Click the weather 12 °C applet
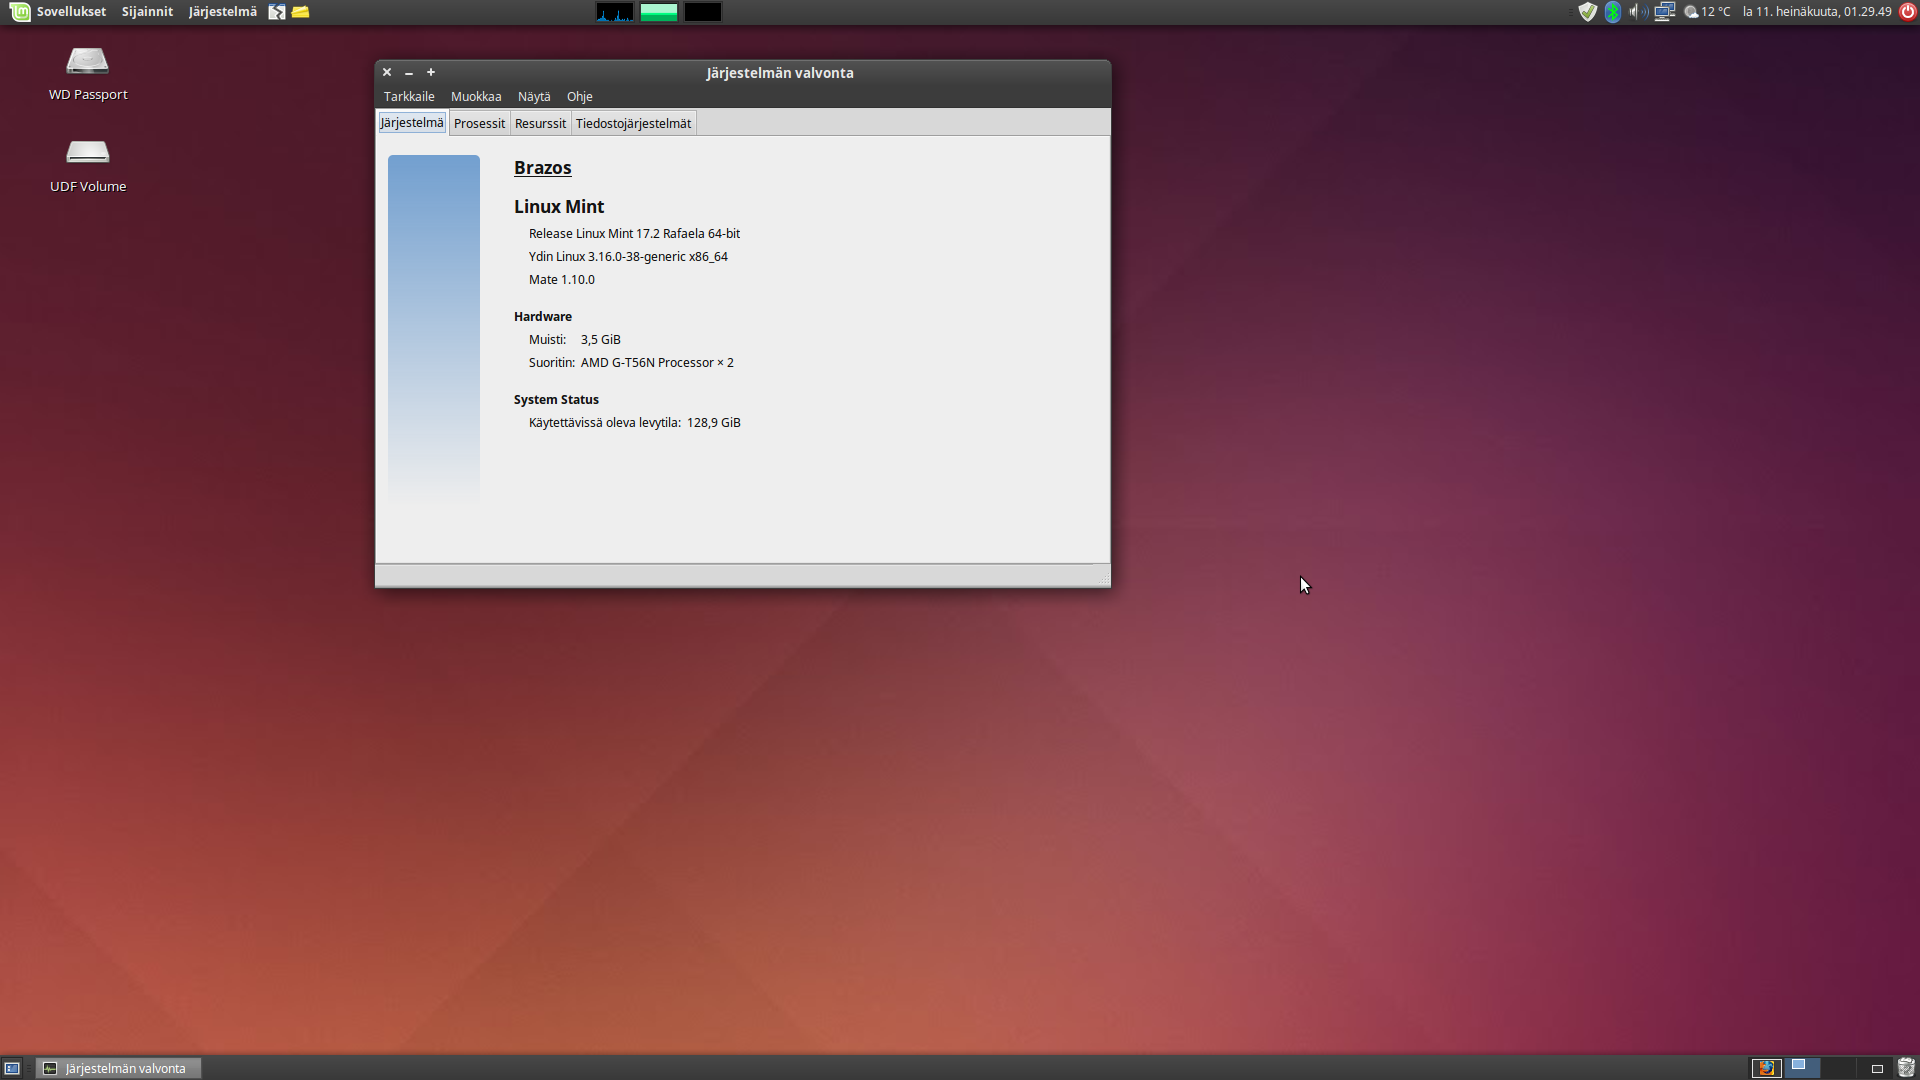 coord(1708,12)
